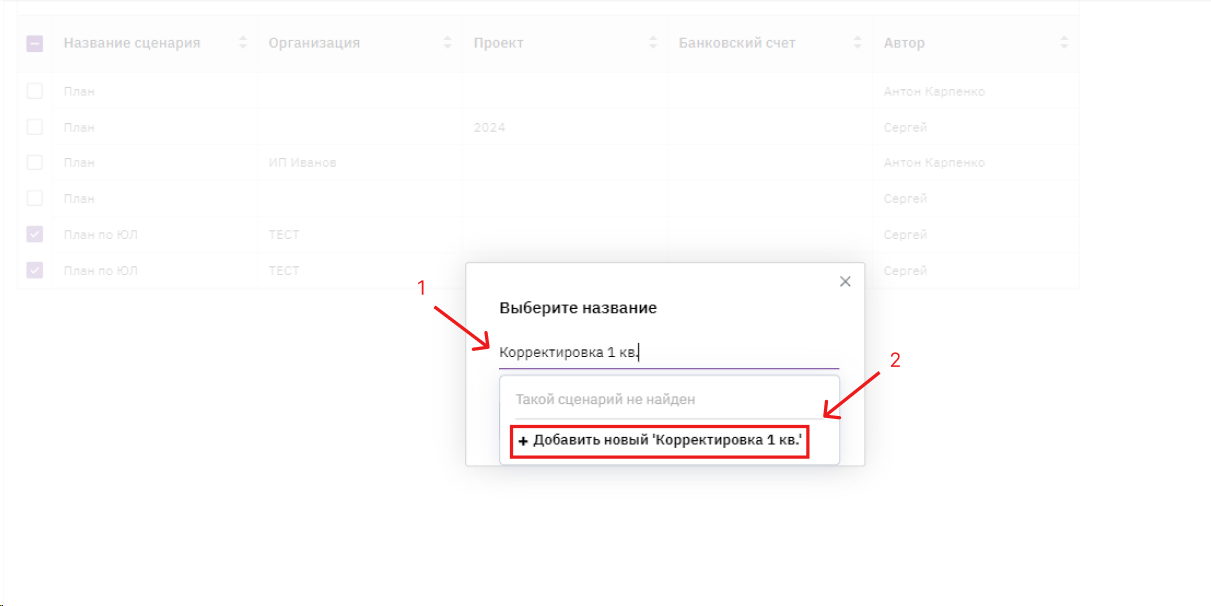
Task: Check the План row with project 2024
Action: click(x=35, y=127)
